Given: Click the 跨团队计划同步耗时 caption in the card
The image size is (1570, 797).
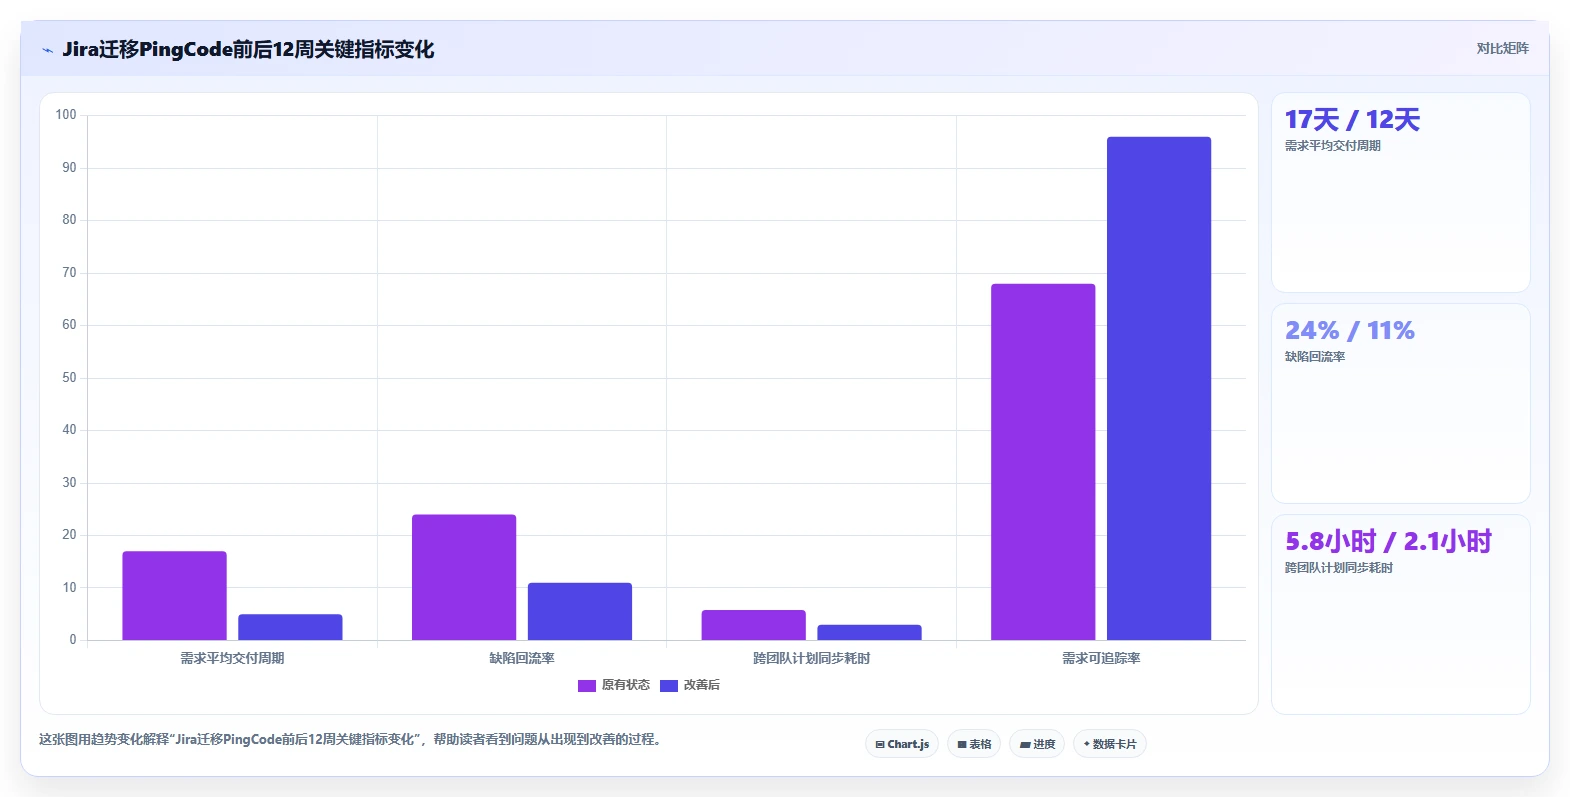Looking at the screenshot, I should point(1339,568).
